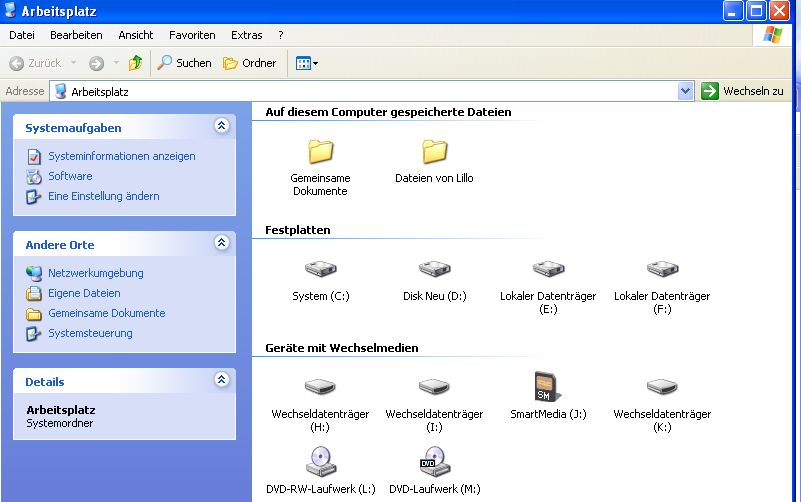Click the Auf diesem Computer gespeicherte Dateien header
This screenshot has height=502, width=801.
pos(388,112)
